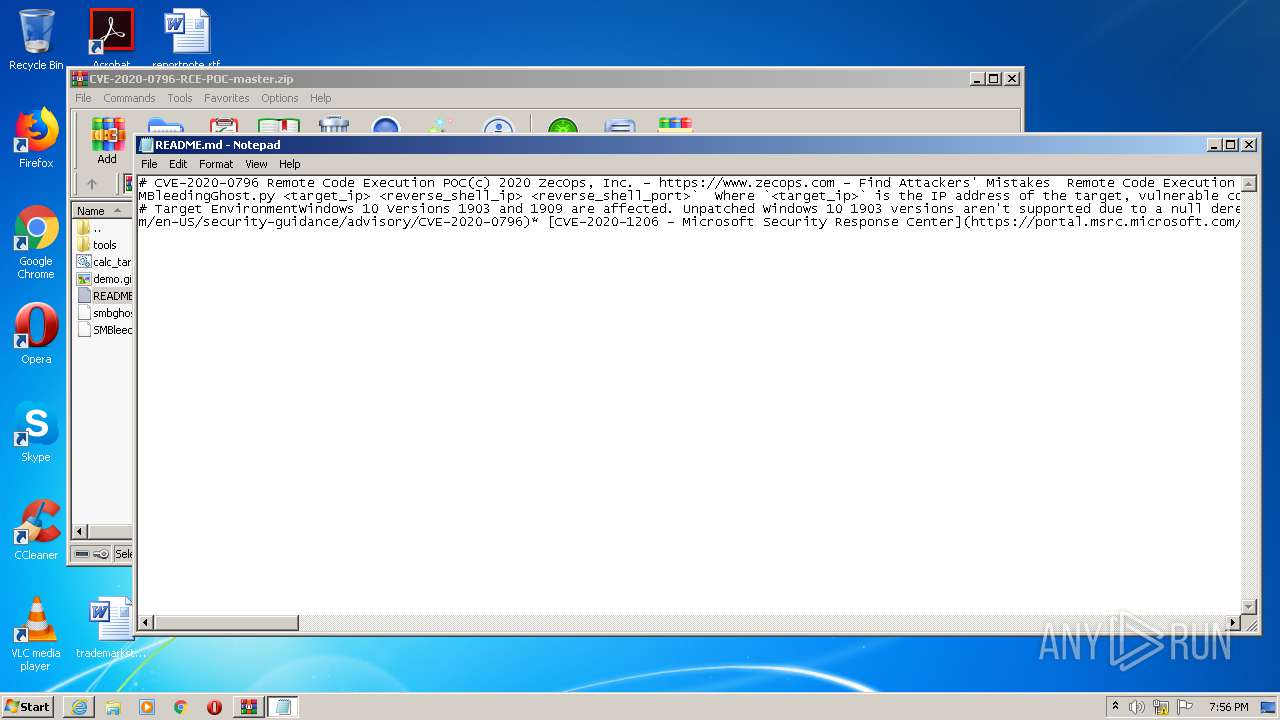
Task: Click the network icon in system tray
Action: coord(1161,707)
